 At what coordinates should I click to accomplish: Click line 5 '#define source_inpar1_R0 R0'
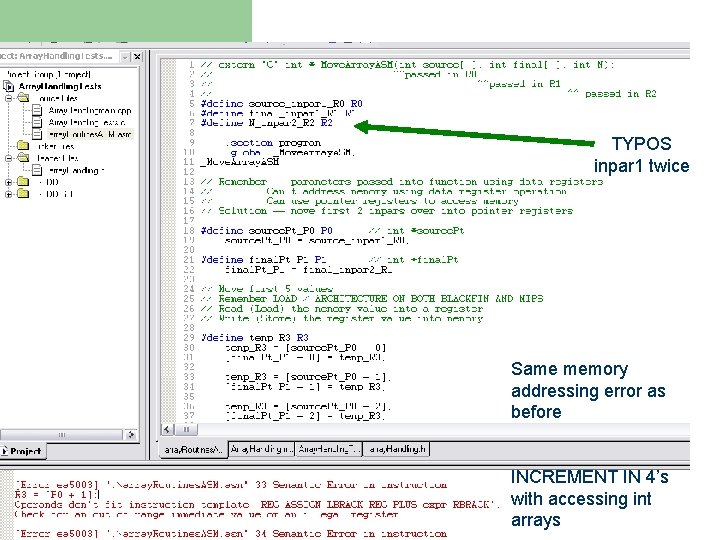point(281,103)
